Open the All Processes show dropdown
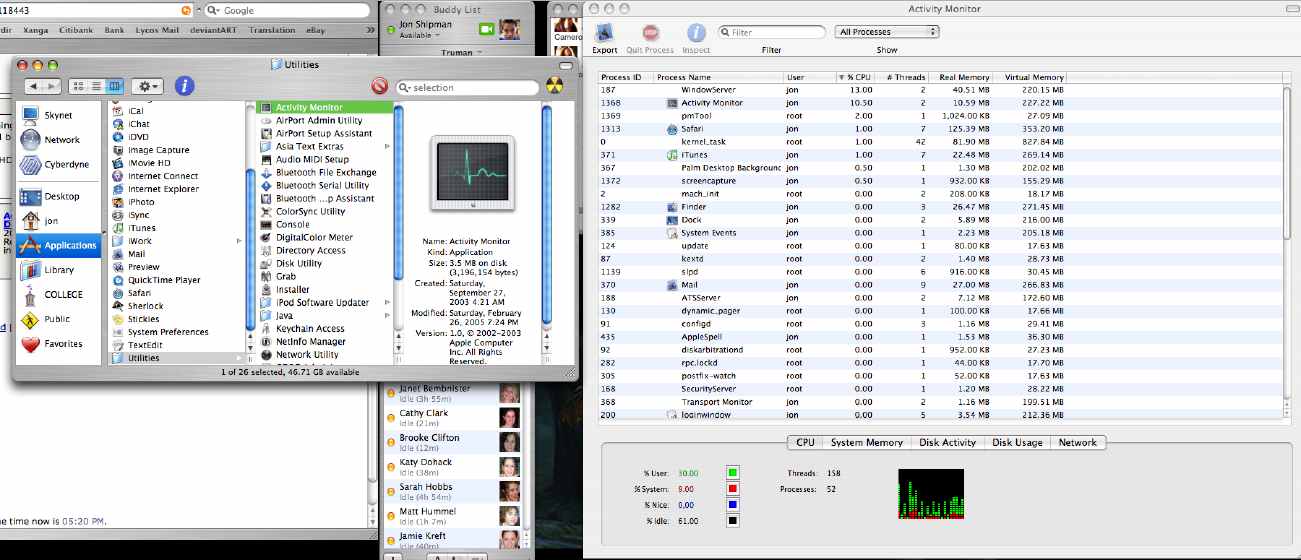The height and width of the screenshot is (560, 1301). pyautogui.click(x=887, y=32)
